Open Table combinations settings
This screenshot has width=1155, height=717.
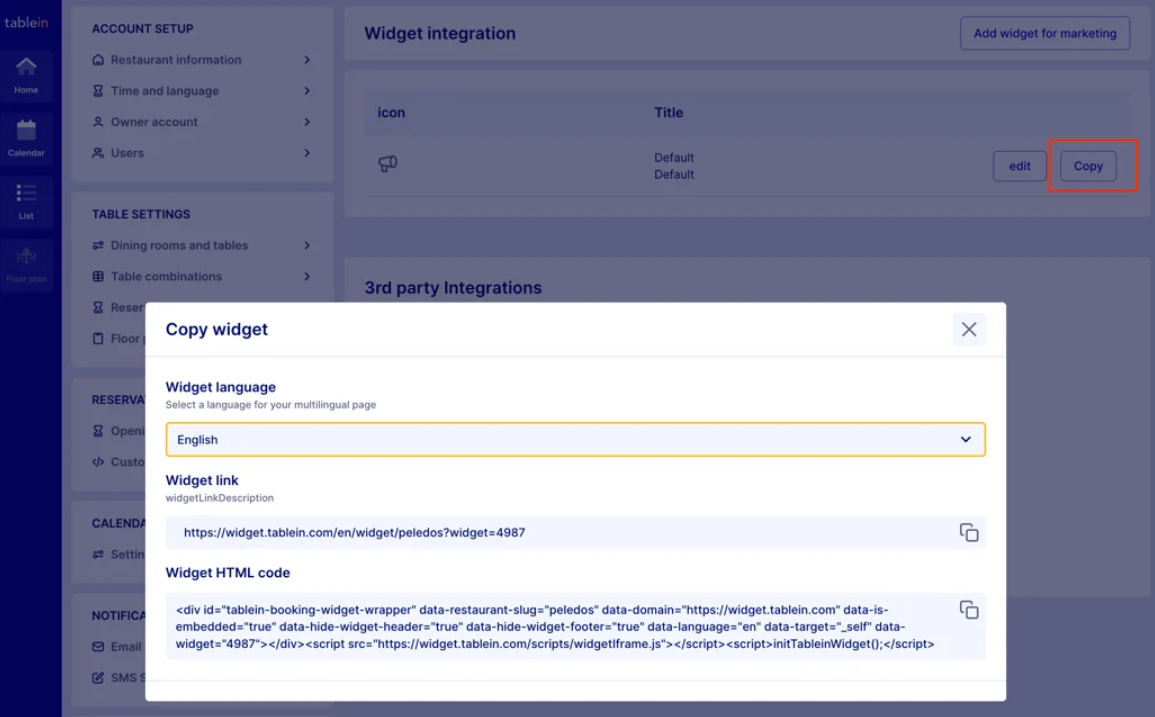click(x=202, y=276)
